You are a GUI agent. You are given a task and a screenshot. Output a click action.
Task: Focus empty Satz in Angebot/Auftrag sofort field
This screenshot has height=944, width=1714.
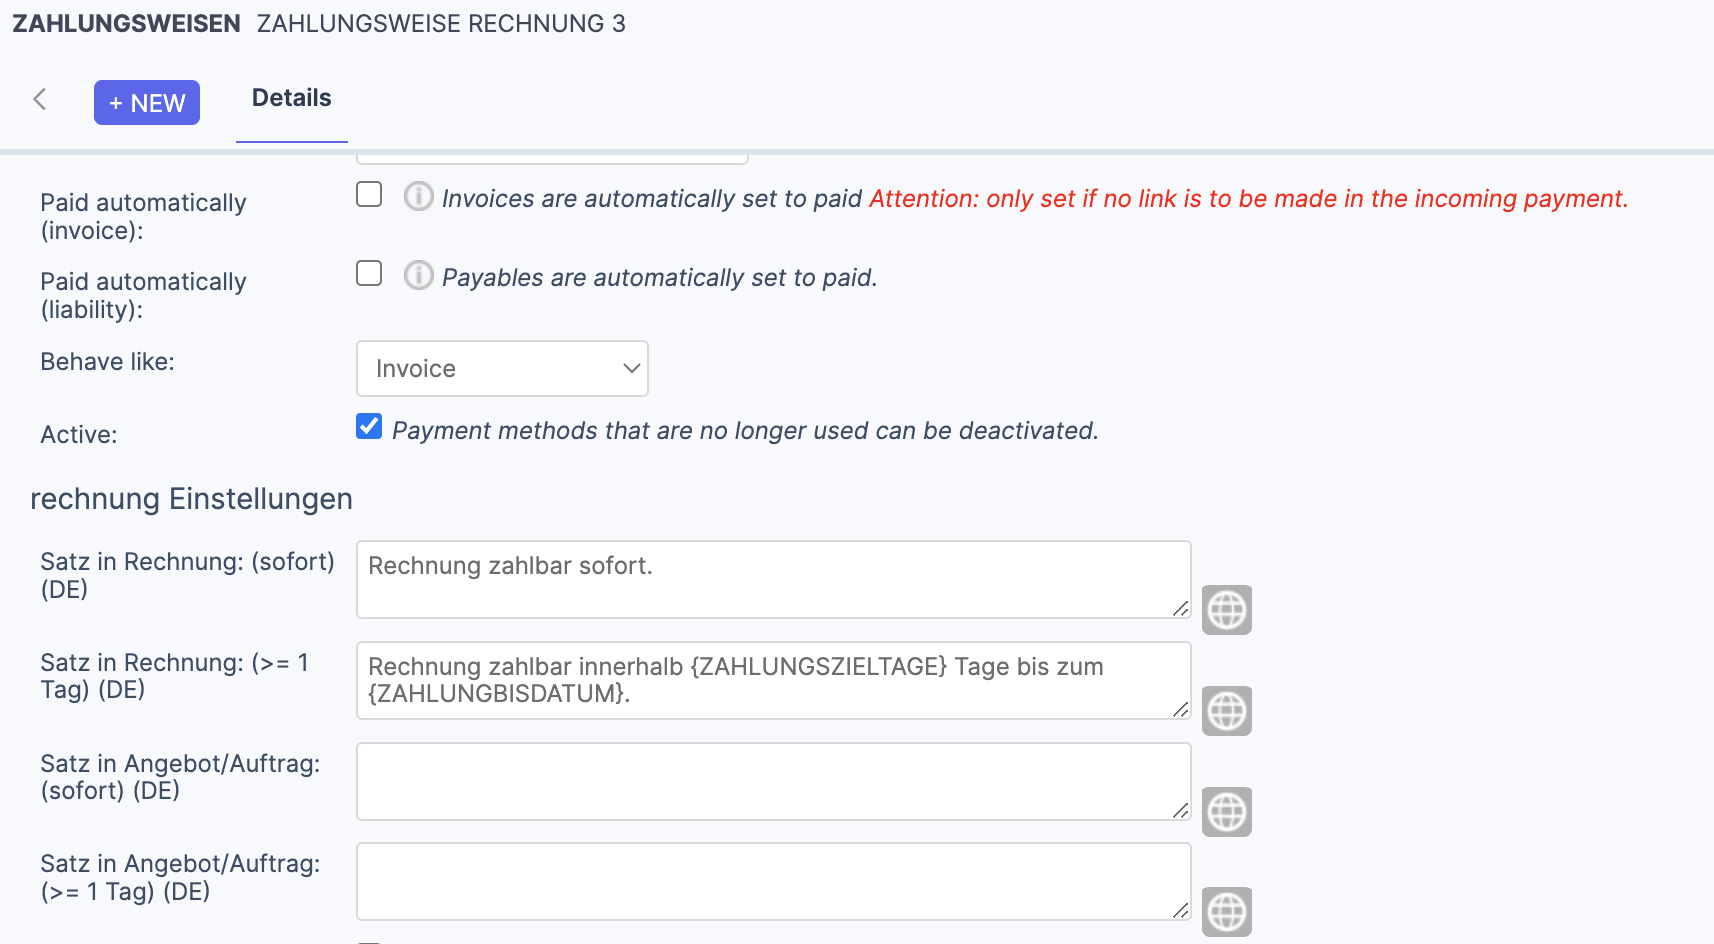773,781
